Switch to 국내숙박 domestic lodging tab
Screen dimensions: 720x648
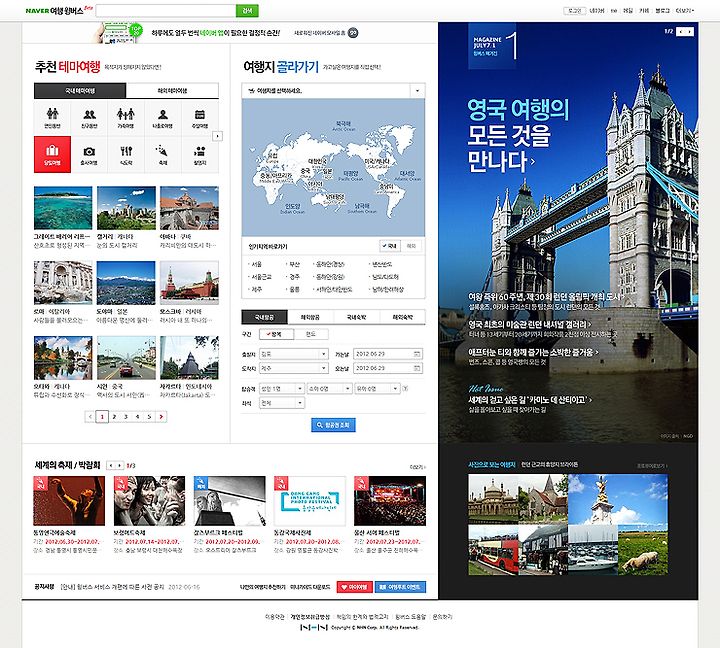[356, 317]
